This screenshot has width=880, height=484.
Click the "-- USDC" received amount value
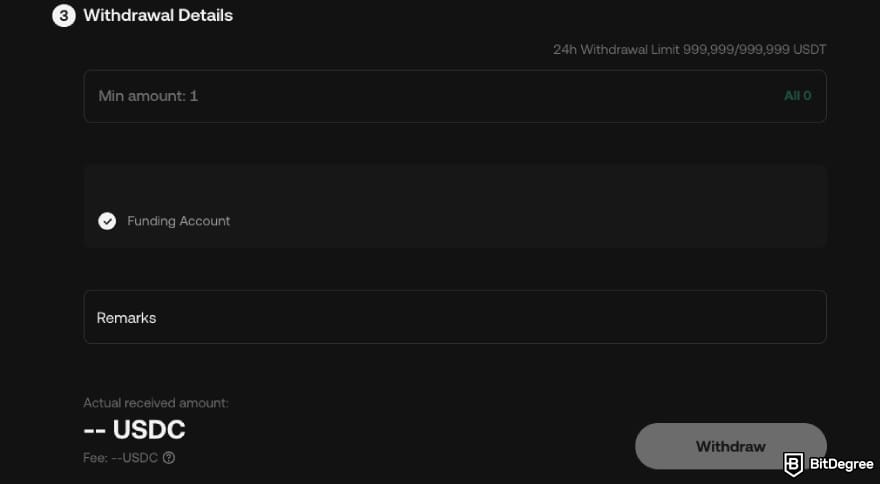click(134, 431)
